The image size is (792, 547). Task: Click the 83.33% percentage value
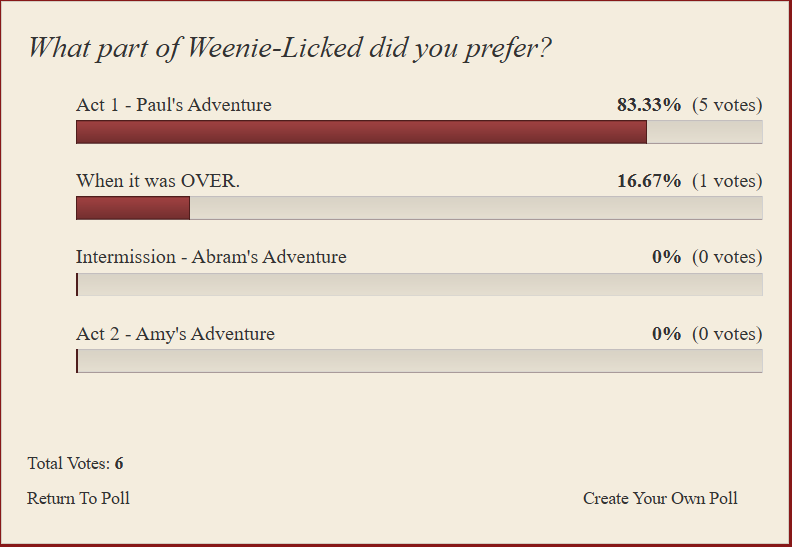pos(649,105)
